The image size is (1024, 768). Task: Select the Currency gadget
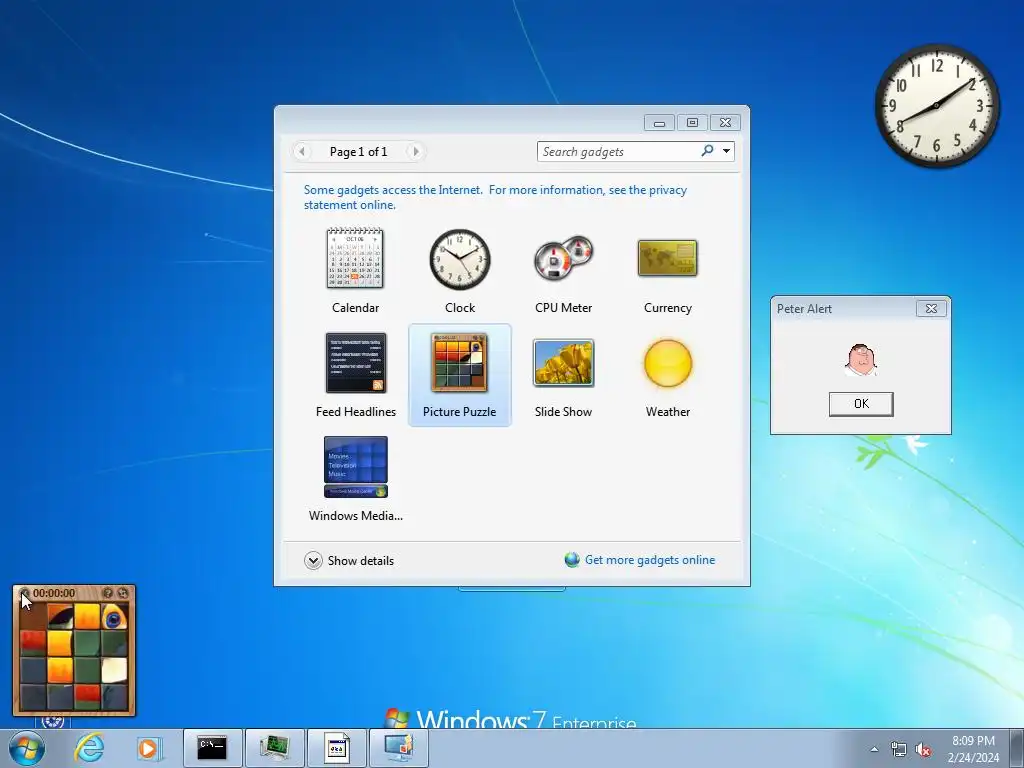(667, 270)
